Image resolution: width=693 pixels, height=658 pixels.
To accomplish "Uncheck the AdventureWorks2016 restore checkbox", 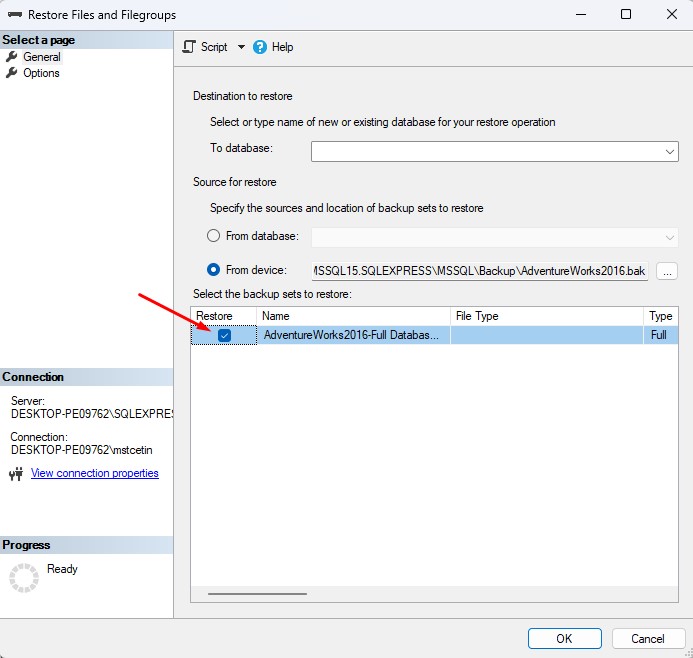I will [225, 335].
